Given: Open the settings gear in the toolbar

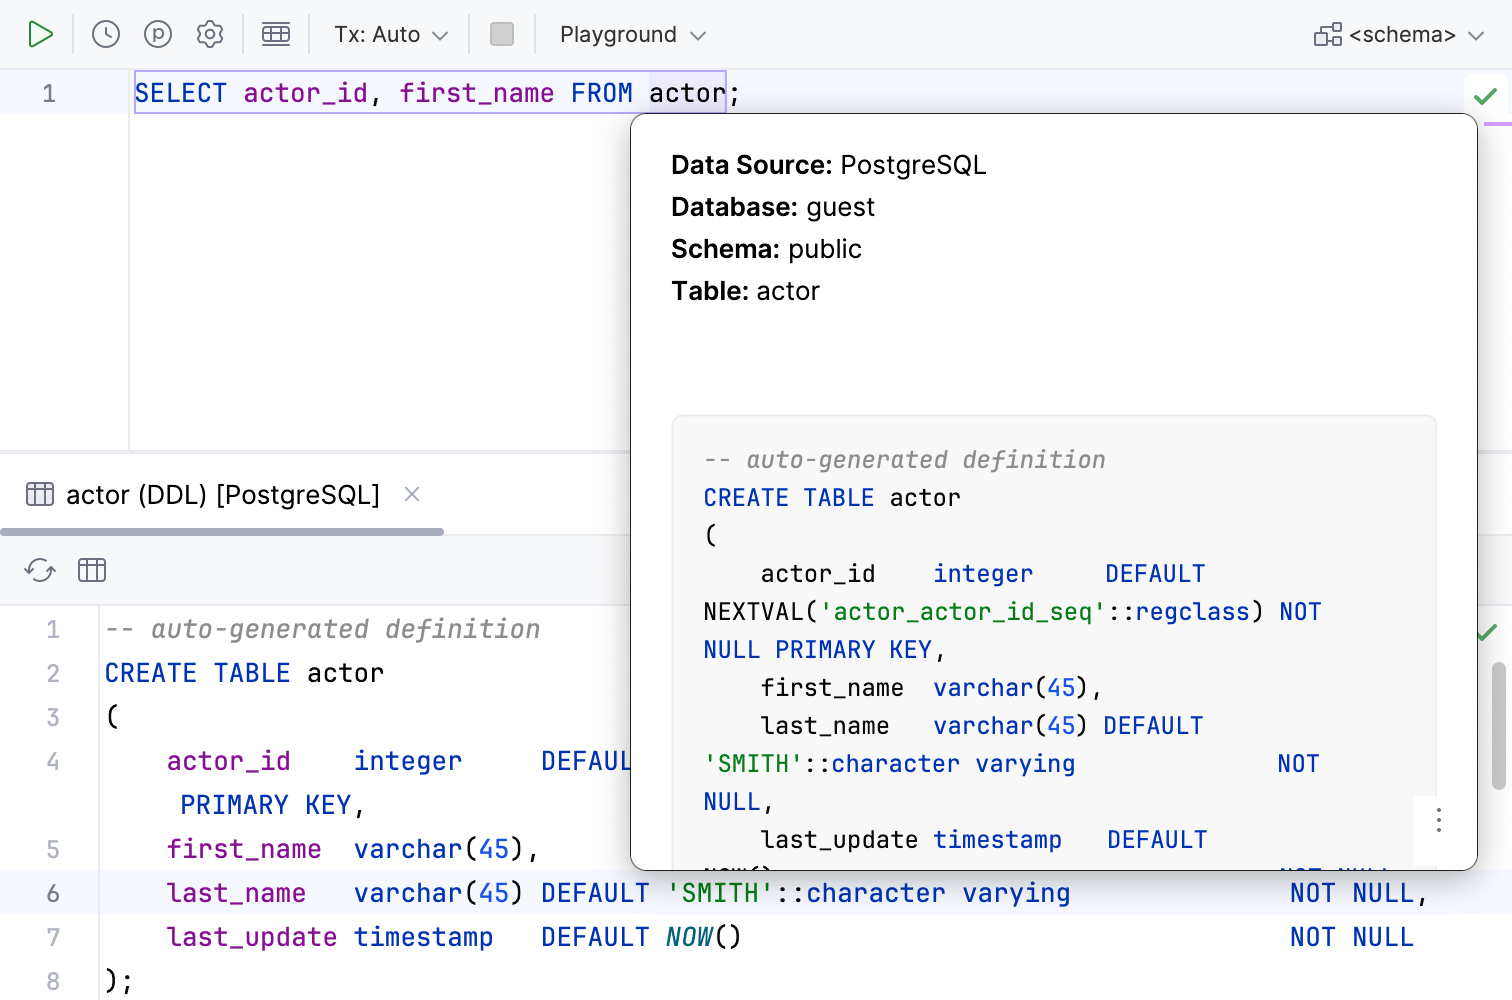Looking at the screenshot, I should (210, 33).
